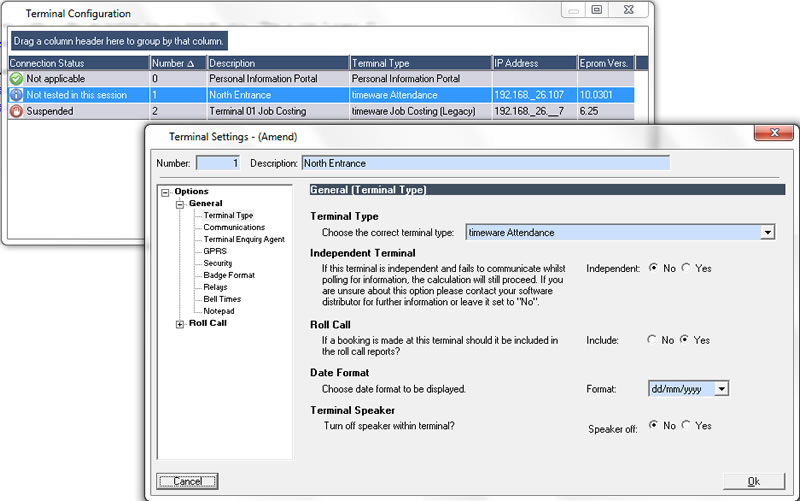800x501 pixels.
Task: Click the red Suspended status icon
Action: [x=16, y=112]
